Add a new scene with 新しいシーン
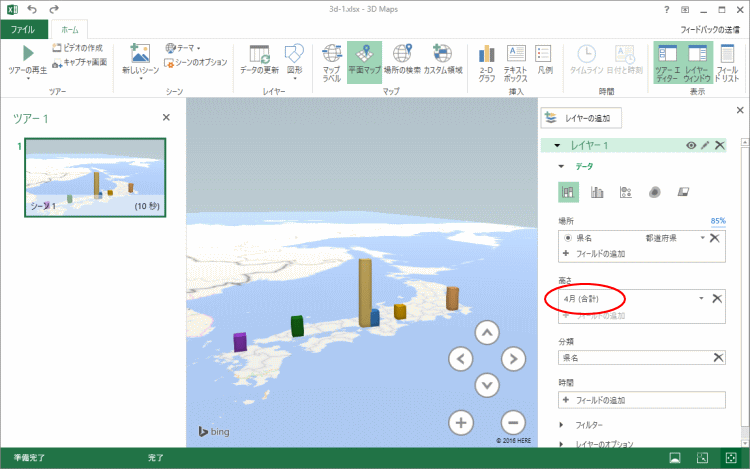Screen dimensions: 750x469 point(140,61)
